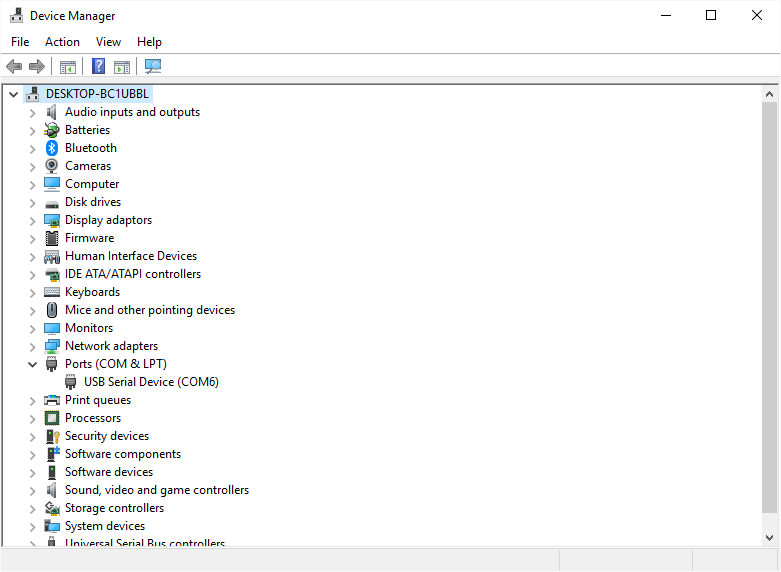Open the View menu

[108, 42]
